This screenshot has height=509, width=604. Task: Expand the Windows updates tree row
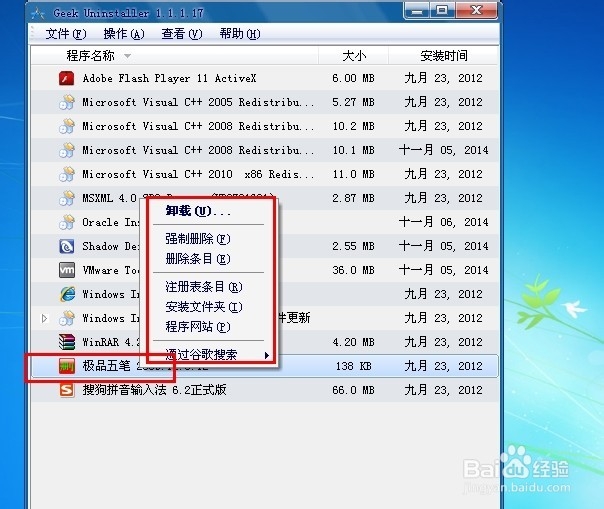tap(44, 318)
